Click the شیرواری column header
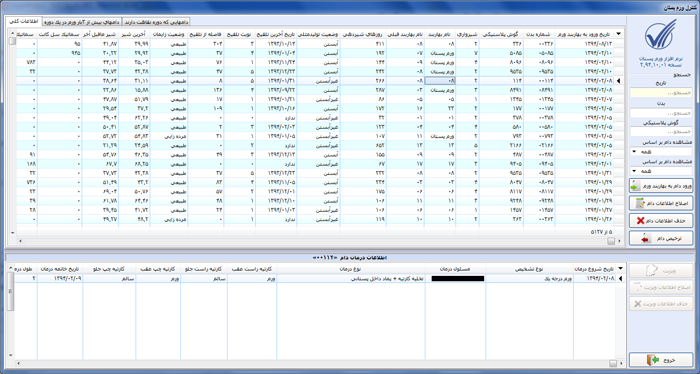Screen dimensions: 700x374 [467, 34]
